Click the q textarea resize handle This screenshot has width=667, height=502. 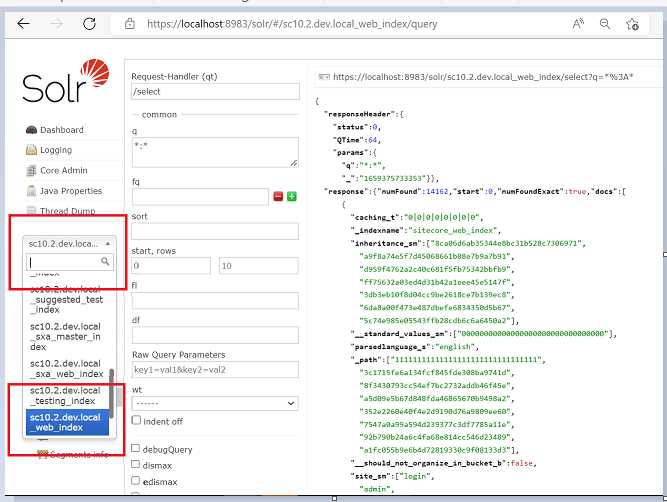pos(294,163)
